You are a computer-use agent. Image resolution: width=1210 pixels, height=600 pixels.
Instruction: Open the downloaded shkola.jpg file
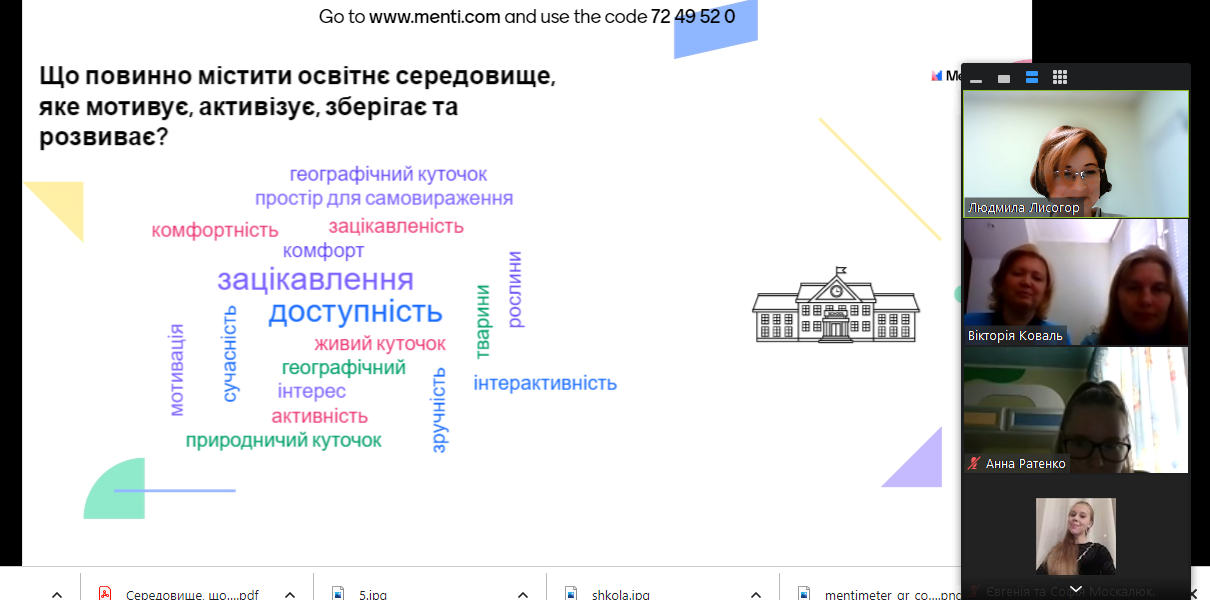tap(620, 594)
